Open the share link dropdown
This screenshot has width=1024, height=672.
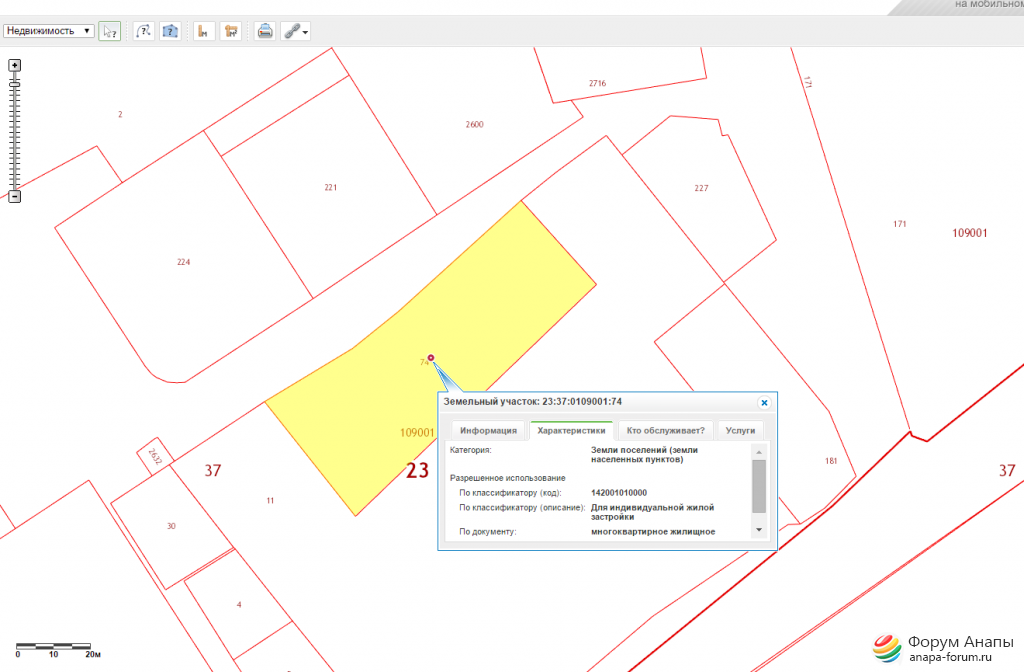click(295, 31)
